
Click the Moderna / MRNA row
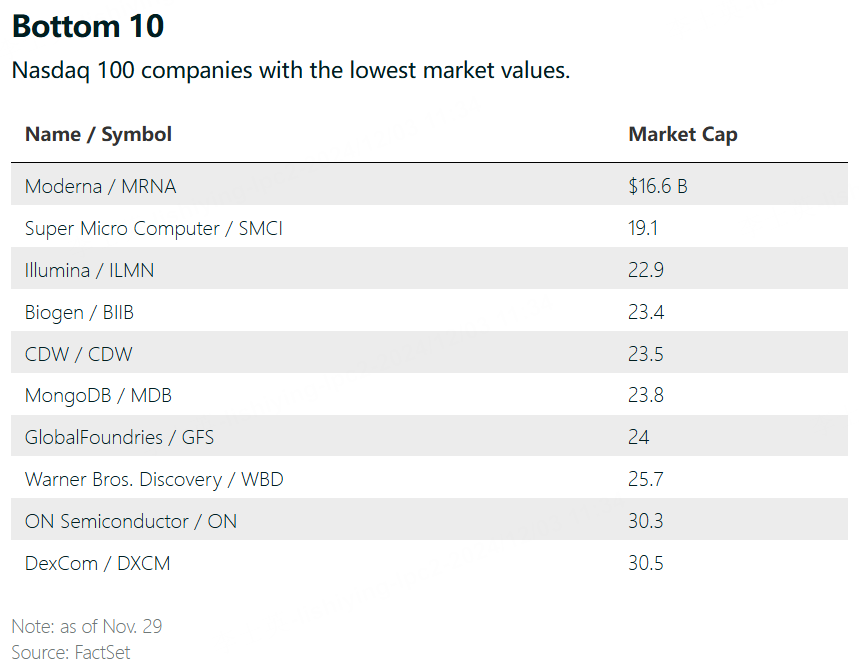pos(100,186)
